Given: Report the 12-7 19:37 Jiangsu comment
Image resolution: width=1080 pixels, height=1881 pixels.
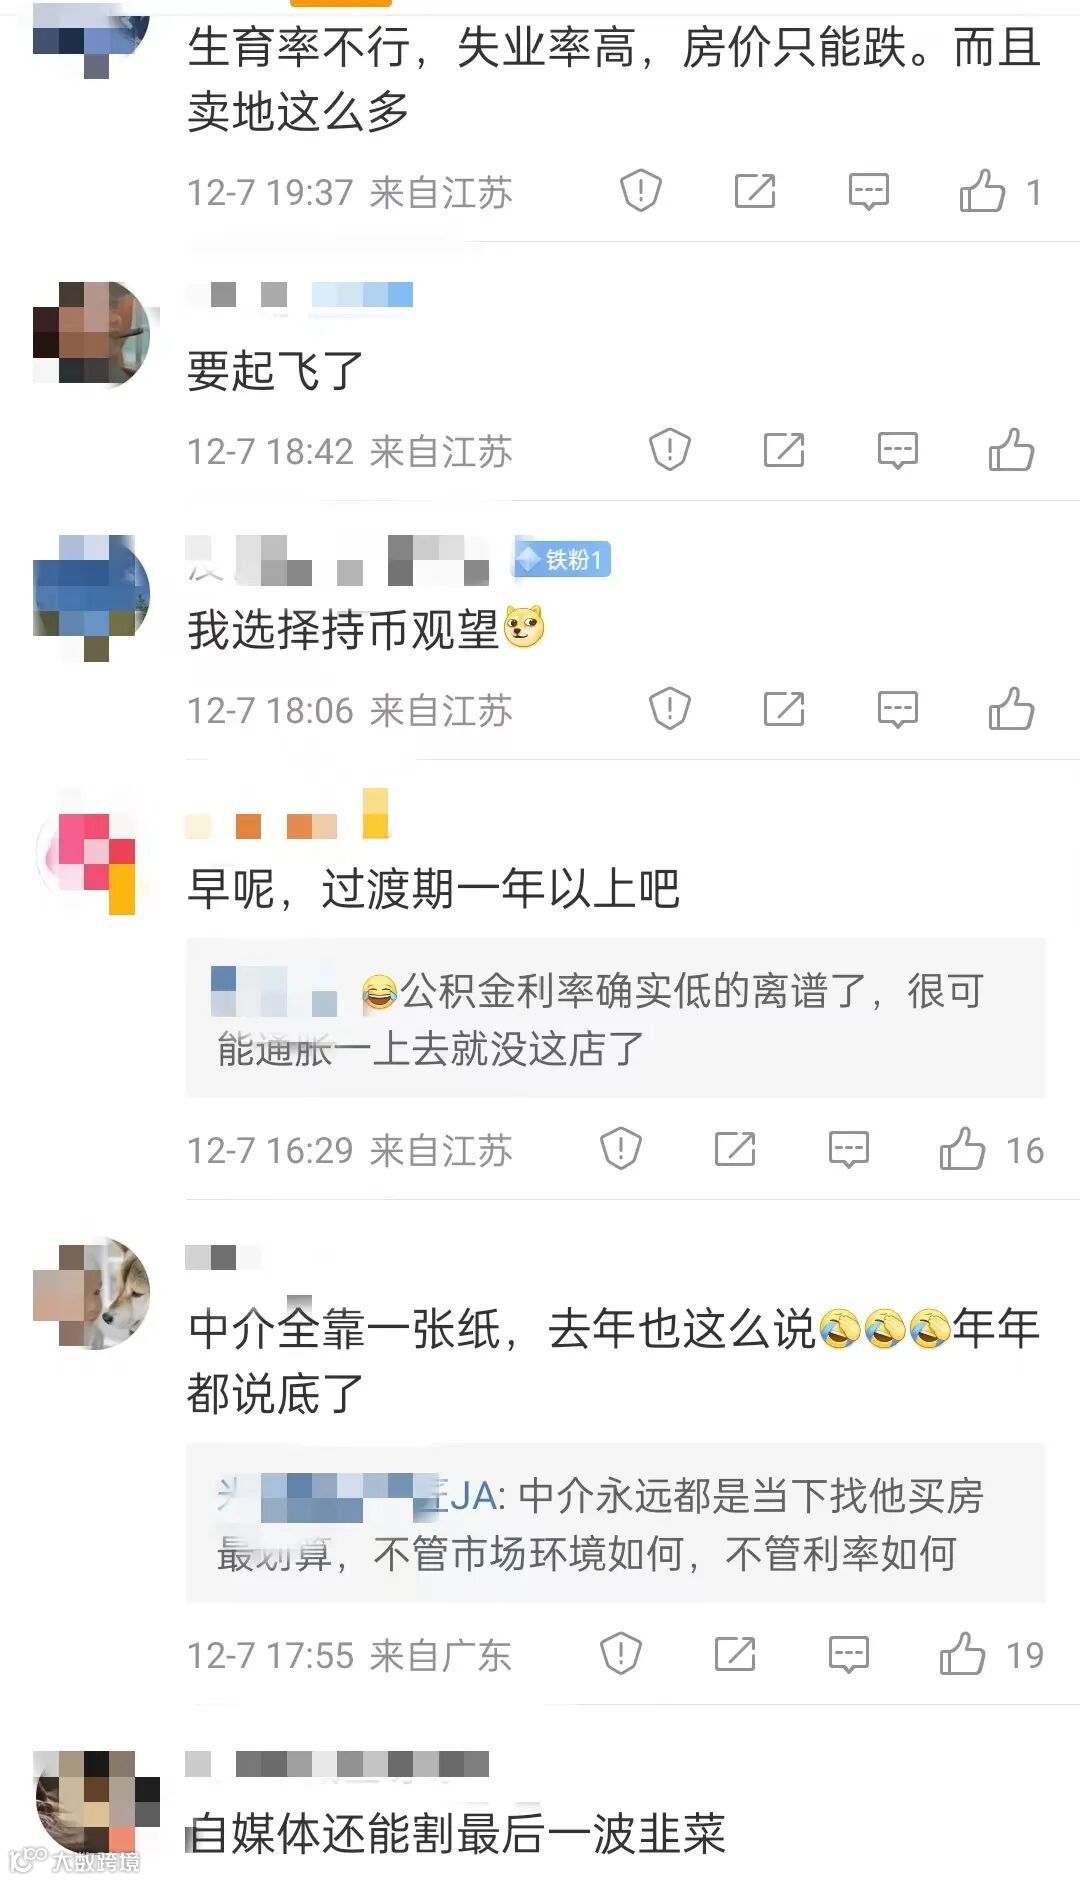Looking at the screenshot, I should click(x=641, y=190).
